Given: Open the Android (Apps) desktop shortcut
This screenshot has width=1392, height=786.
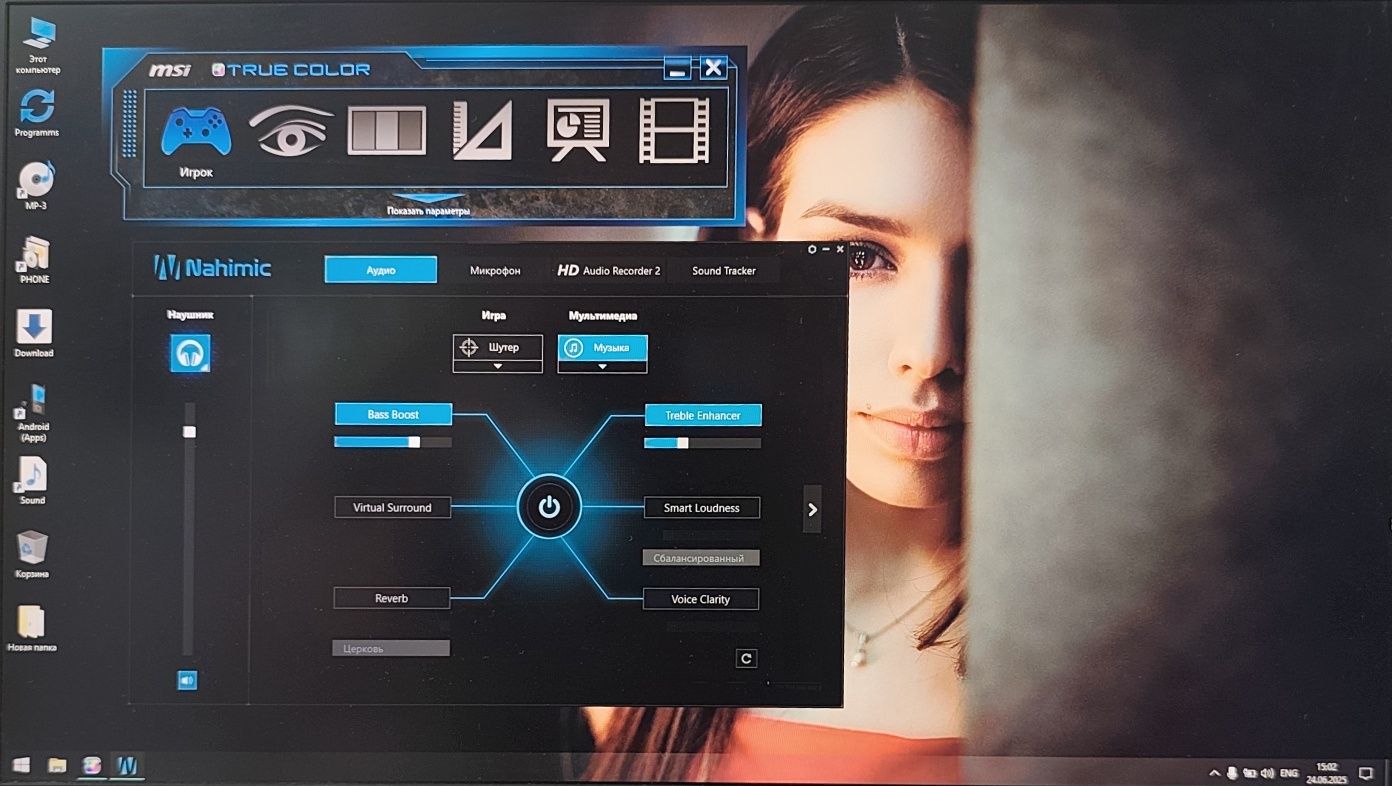Looking at the screenshot, I should click(33, 413).
